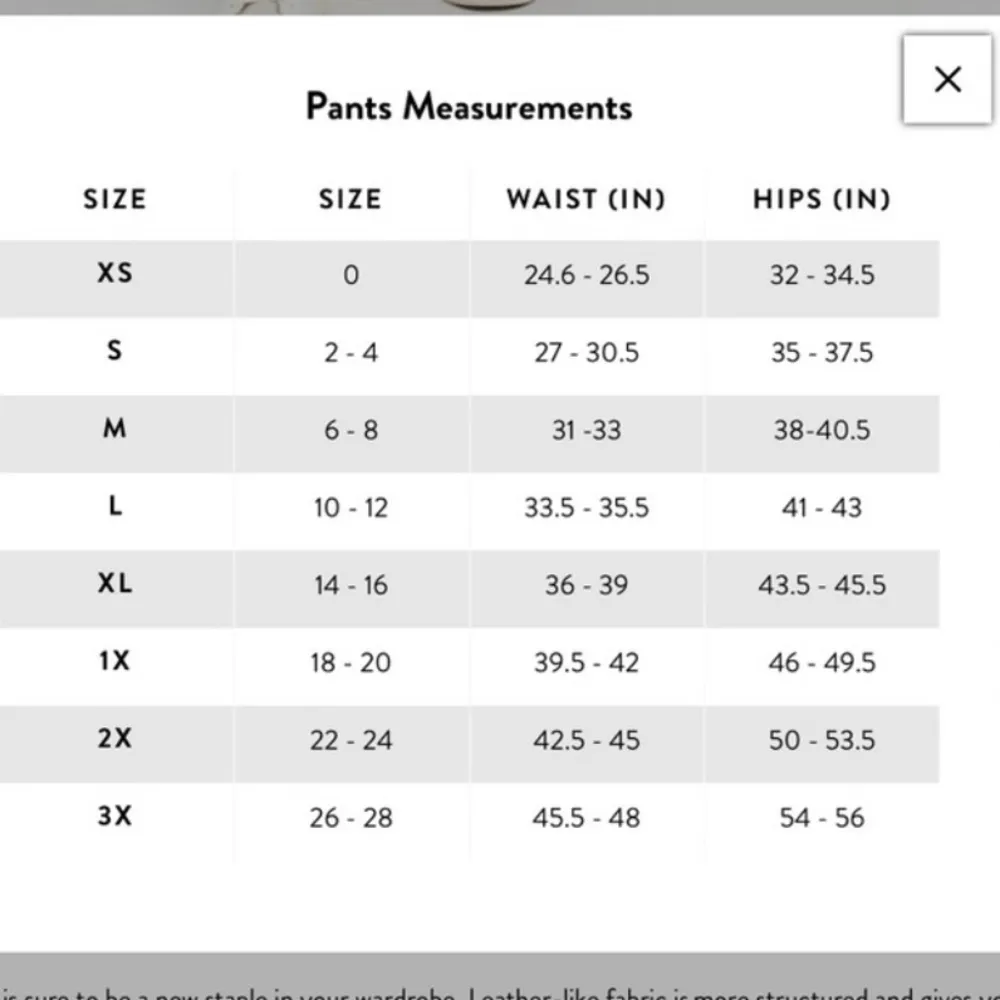Click the WAIST (IN) column header
The height and width of the screenshot is (1000, 1000).
(x=586, y=199)
